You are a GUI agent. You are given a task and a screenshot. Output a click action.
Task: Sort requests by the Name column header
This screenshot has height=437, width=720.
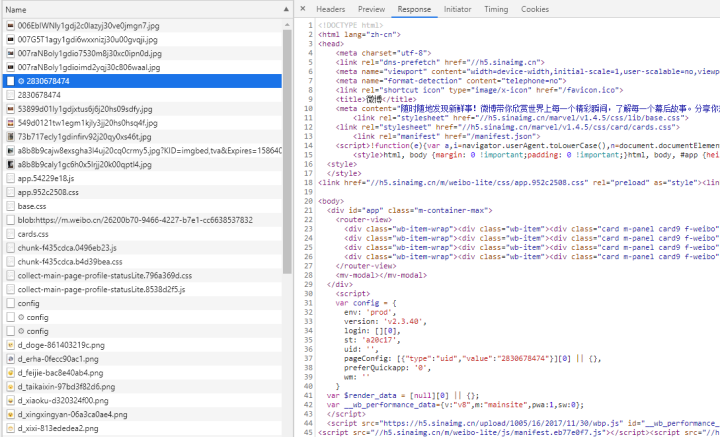pos(146,9)
